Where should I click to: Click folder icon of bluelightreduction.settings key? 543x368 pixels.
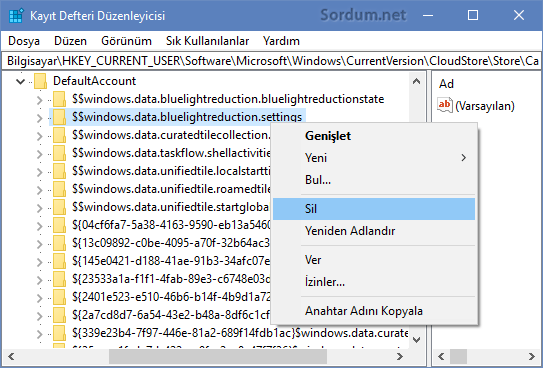[x=59, y=117]
